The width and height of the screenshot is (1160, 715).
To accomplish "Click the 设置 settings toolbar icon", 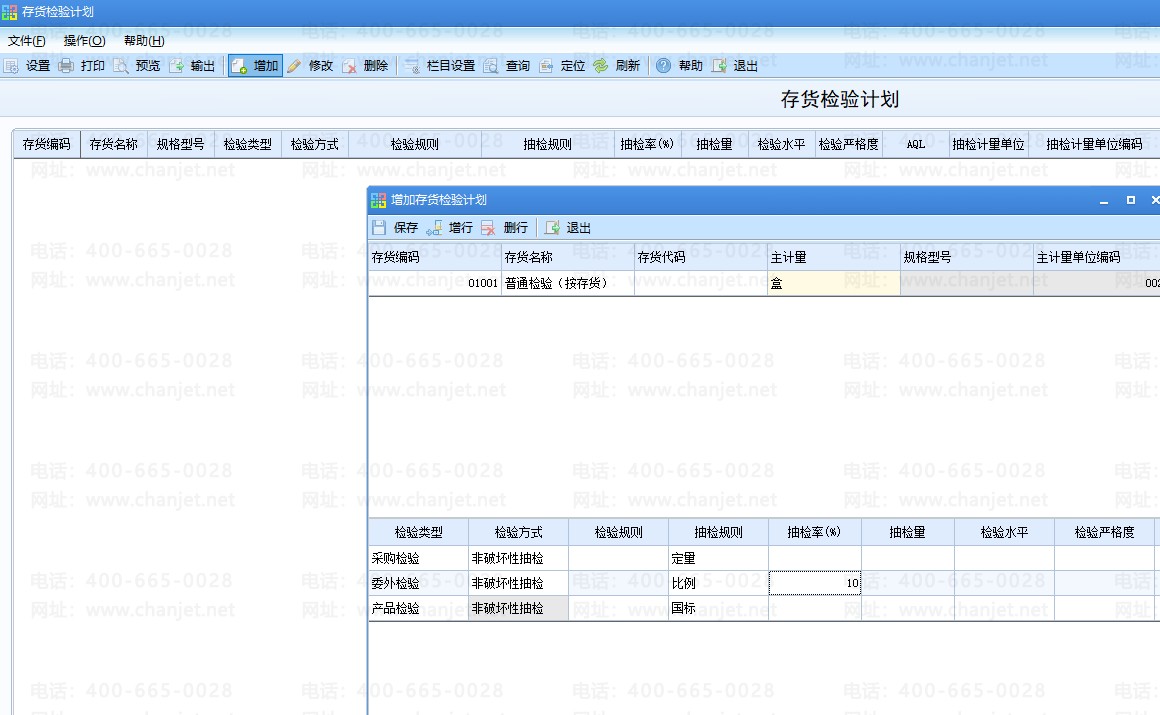I will [x=12, y=66].
